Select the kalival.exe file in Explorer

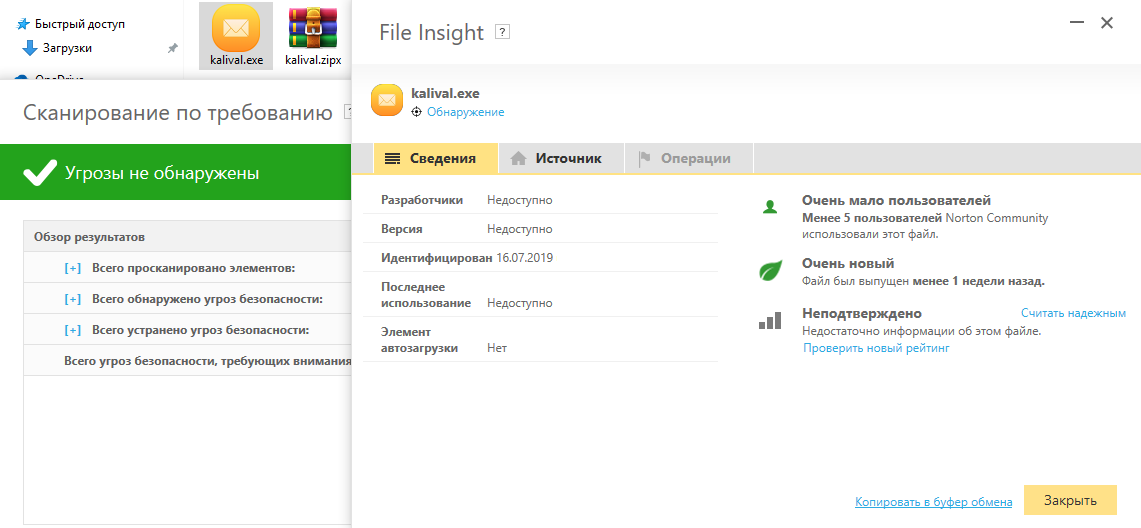(x=236, y=36)
